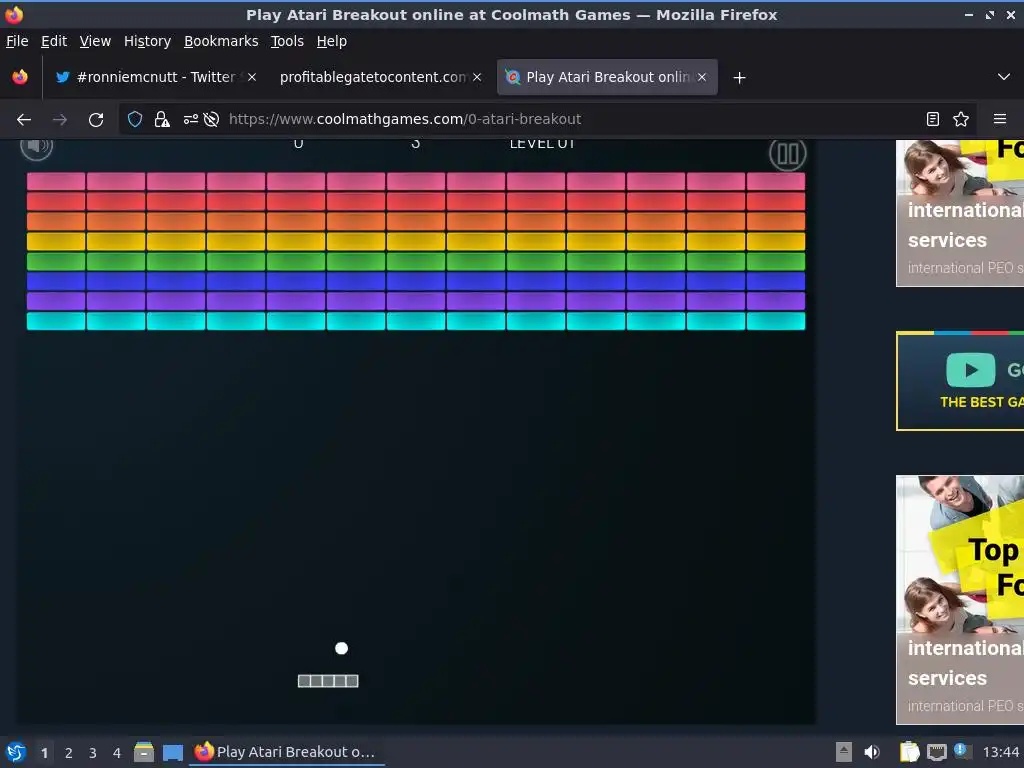Open the File menu
This screenshot has width=1024, height=768.
point(17,41)
